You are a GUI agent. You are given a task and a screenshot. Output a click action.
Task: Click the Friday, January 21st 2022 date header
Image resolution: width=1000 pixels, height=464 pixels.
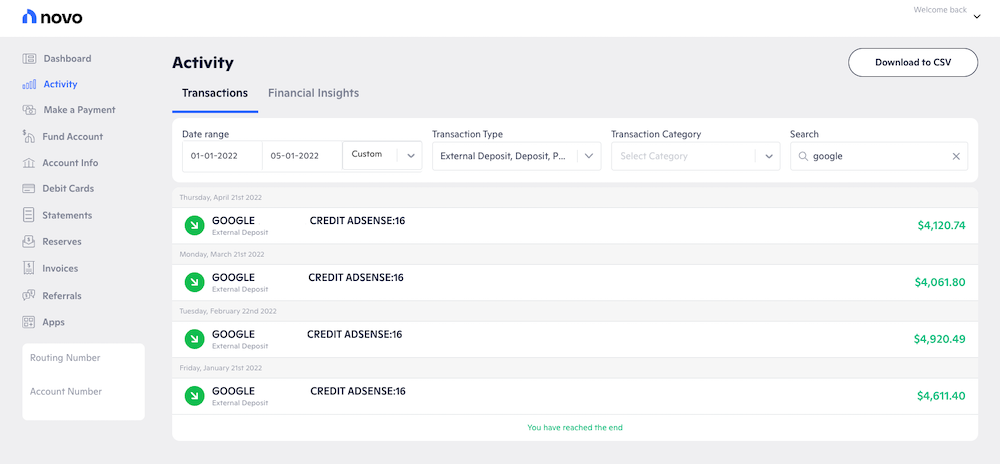(221, 368)
